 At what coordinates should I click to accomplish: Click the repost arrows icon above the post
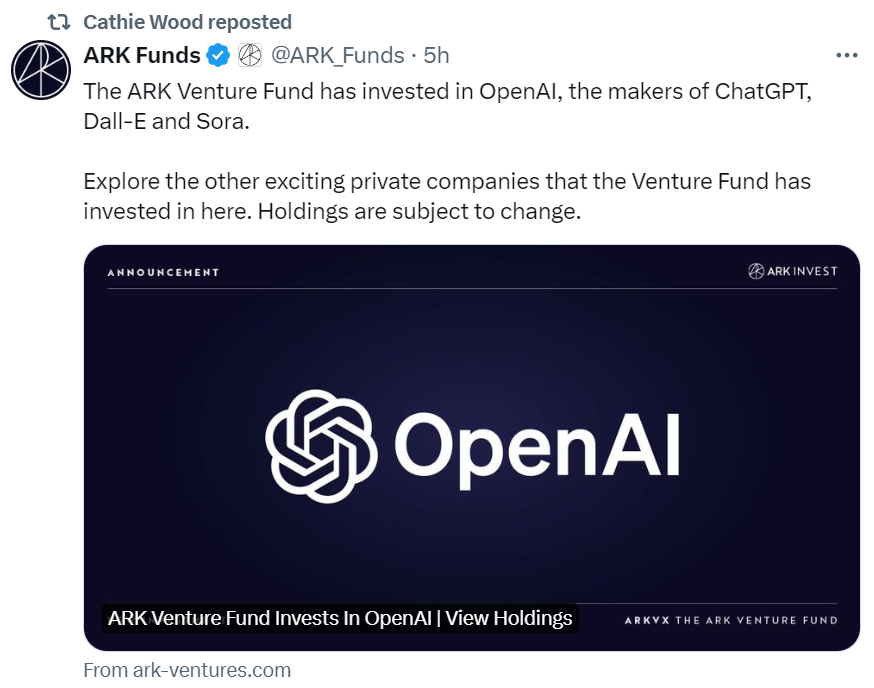[59, 22]
